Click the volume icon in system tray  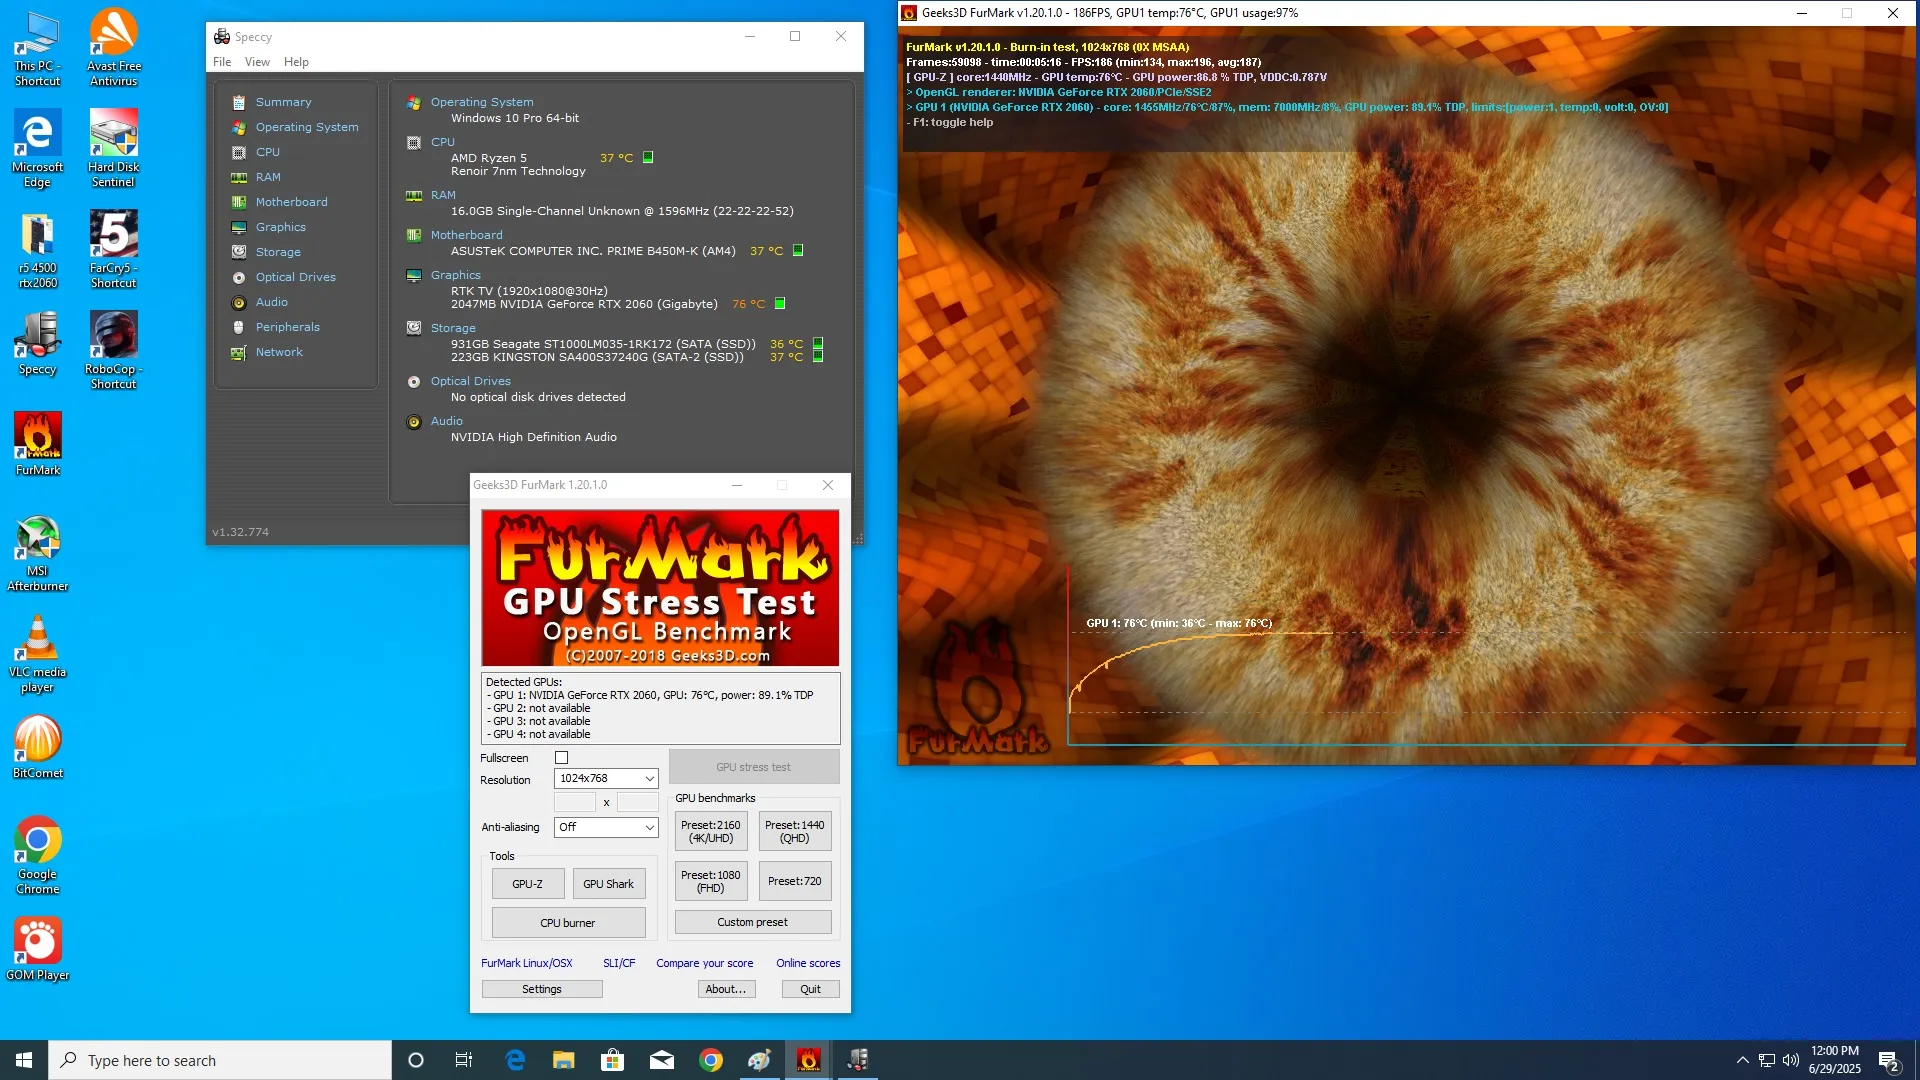(x=1790, y=1060)
